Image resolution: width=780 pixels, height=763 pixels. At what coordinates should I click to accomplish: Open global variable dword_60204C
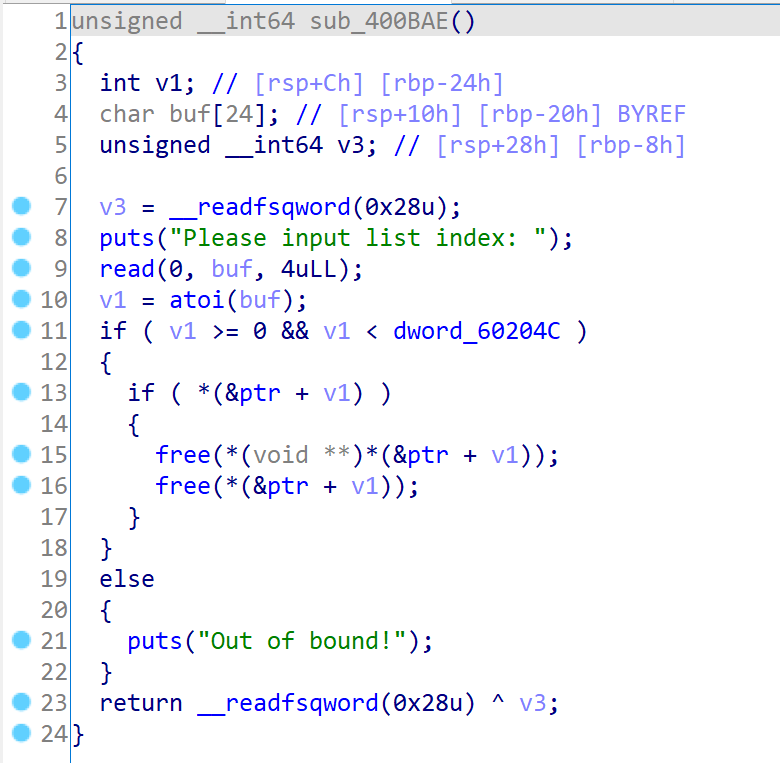tap(477, 331)
